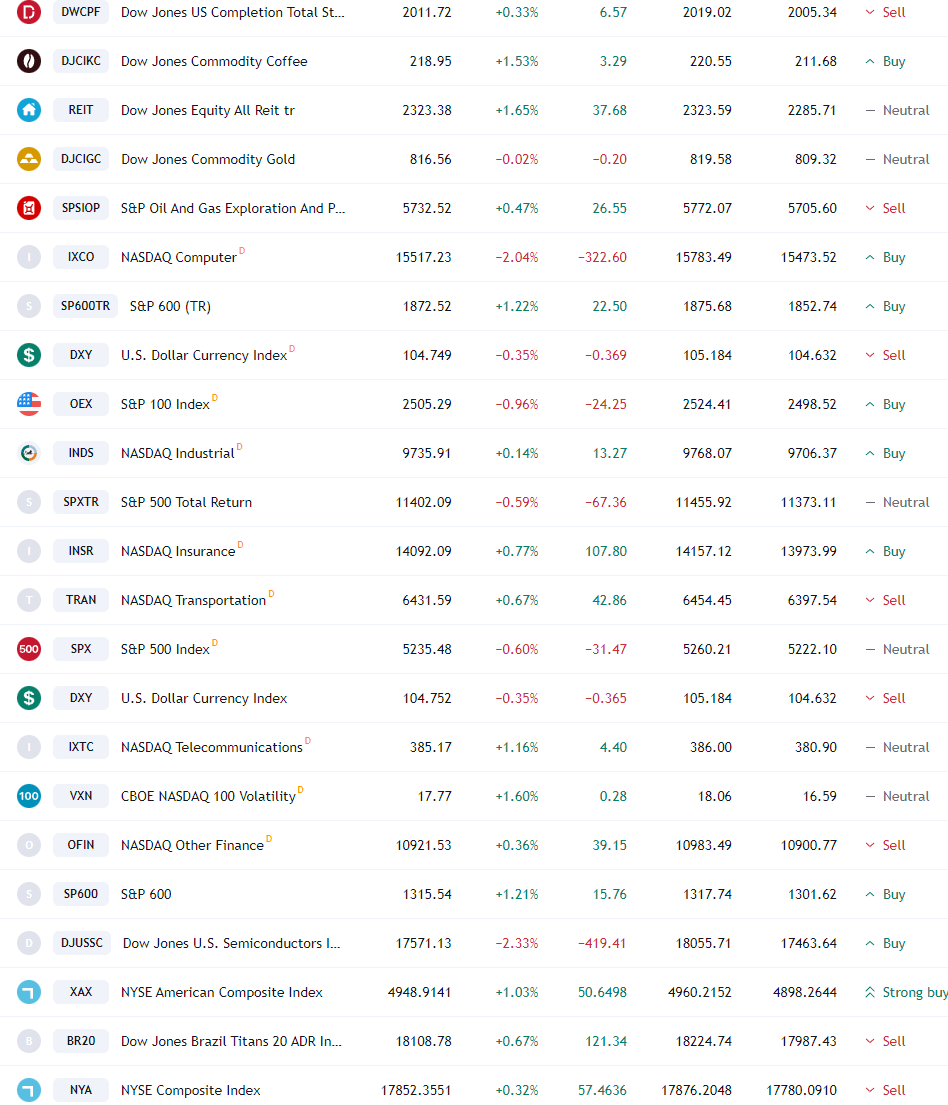This screenshot has width=948, height=1105.
Task: Click the IXCO row's grey placeholder icon
Action: (29, 257)
